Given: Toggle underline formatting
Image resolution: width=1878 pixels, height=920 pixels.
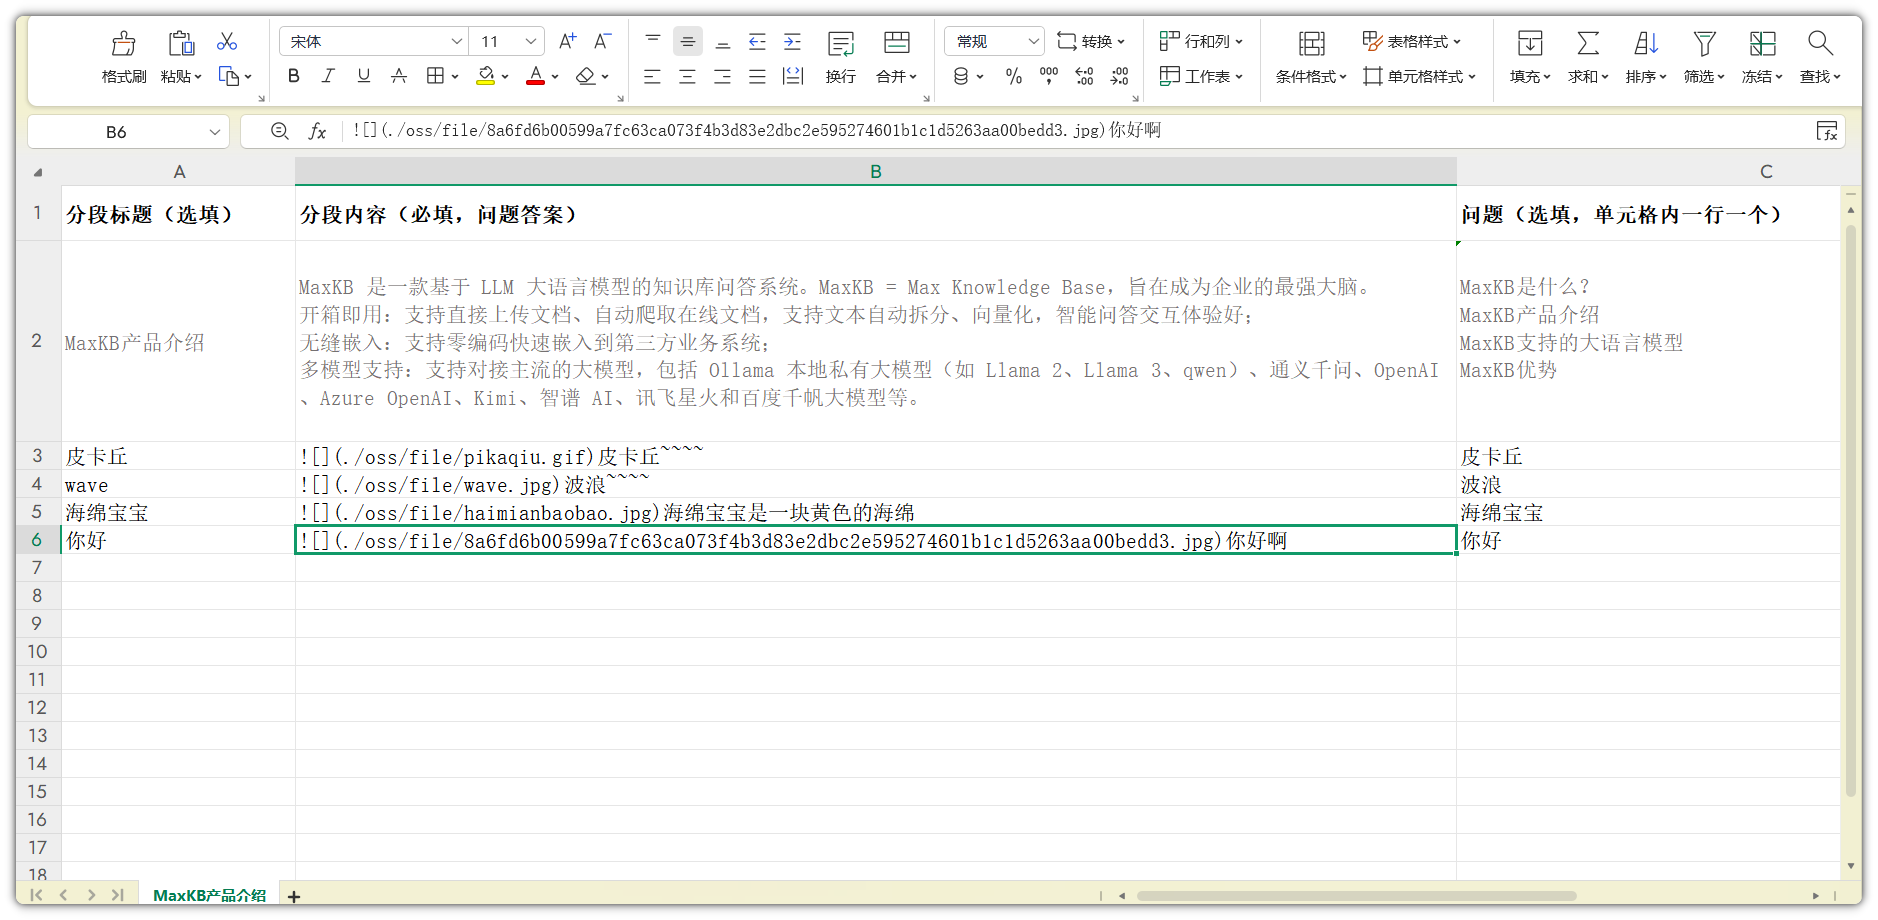Looking at the screenshot, I should tap(363, 75).
